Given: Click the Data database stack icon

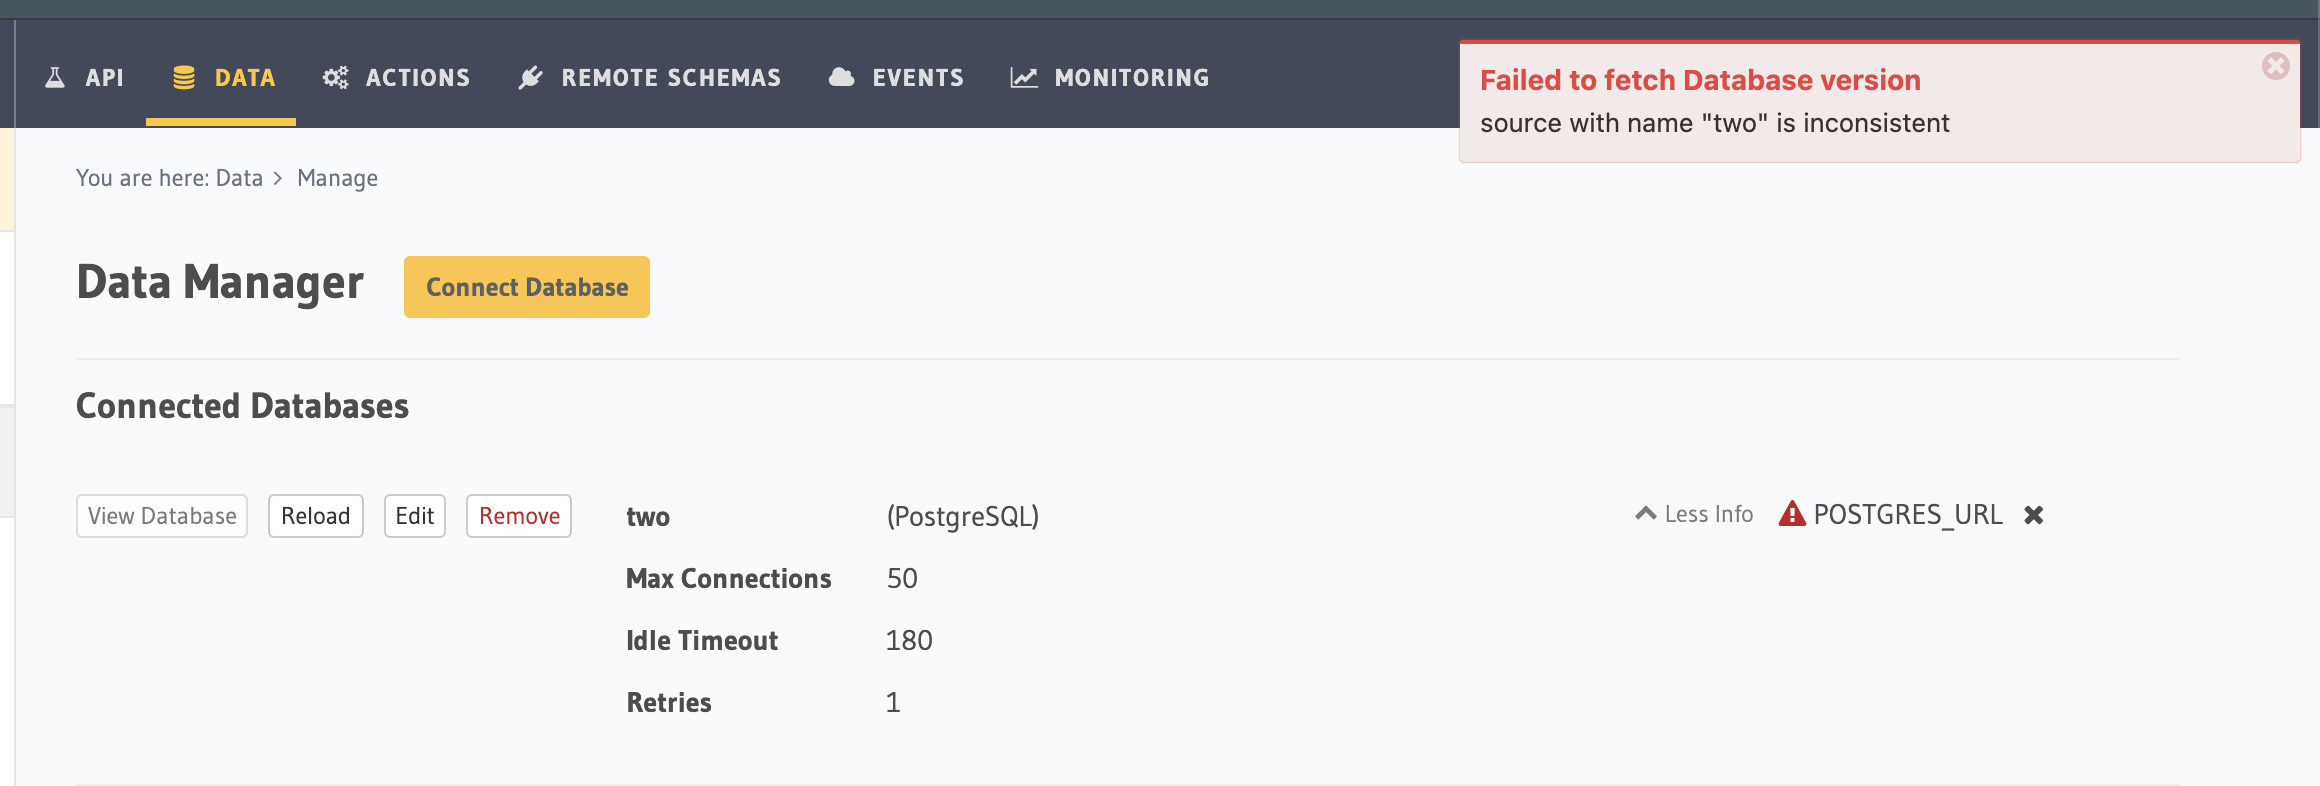Looking at the screenshot, I should pyautogui.click(x=184, y=77).
